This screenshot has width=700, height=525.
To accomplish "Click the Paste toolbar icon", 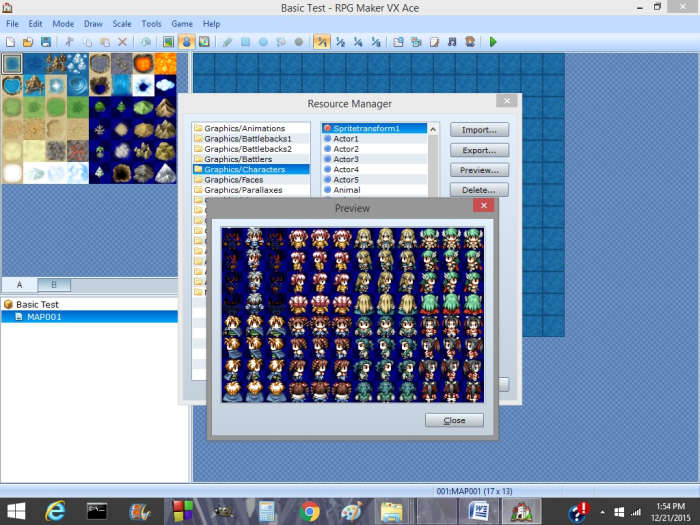I will click(x=105, y=42).
